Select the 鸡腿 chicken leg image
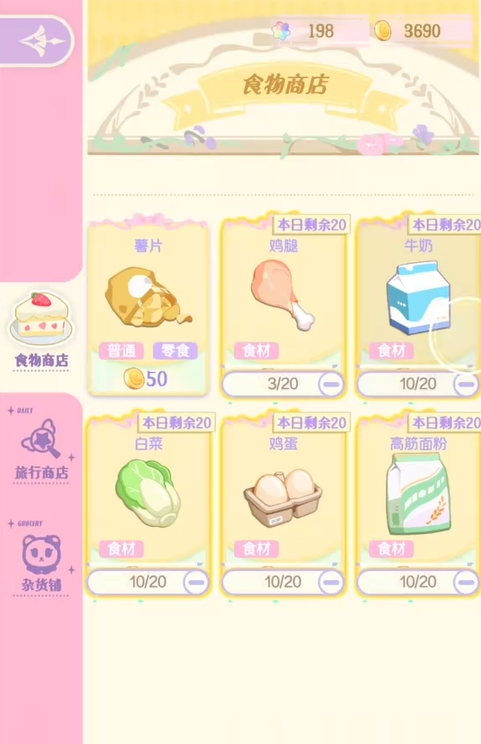Image resolution: width=481 pixels, height=744 pixels. 283,294
